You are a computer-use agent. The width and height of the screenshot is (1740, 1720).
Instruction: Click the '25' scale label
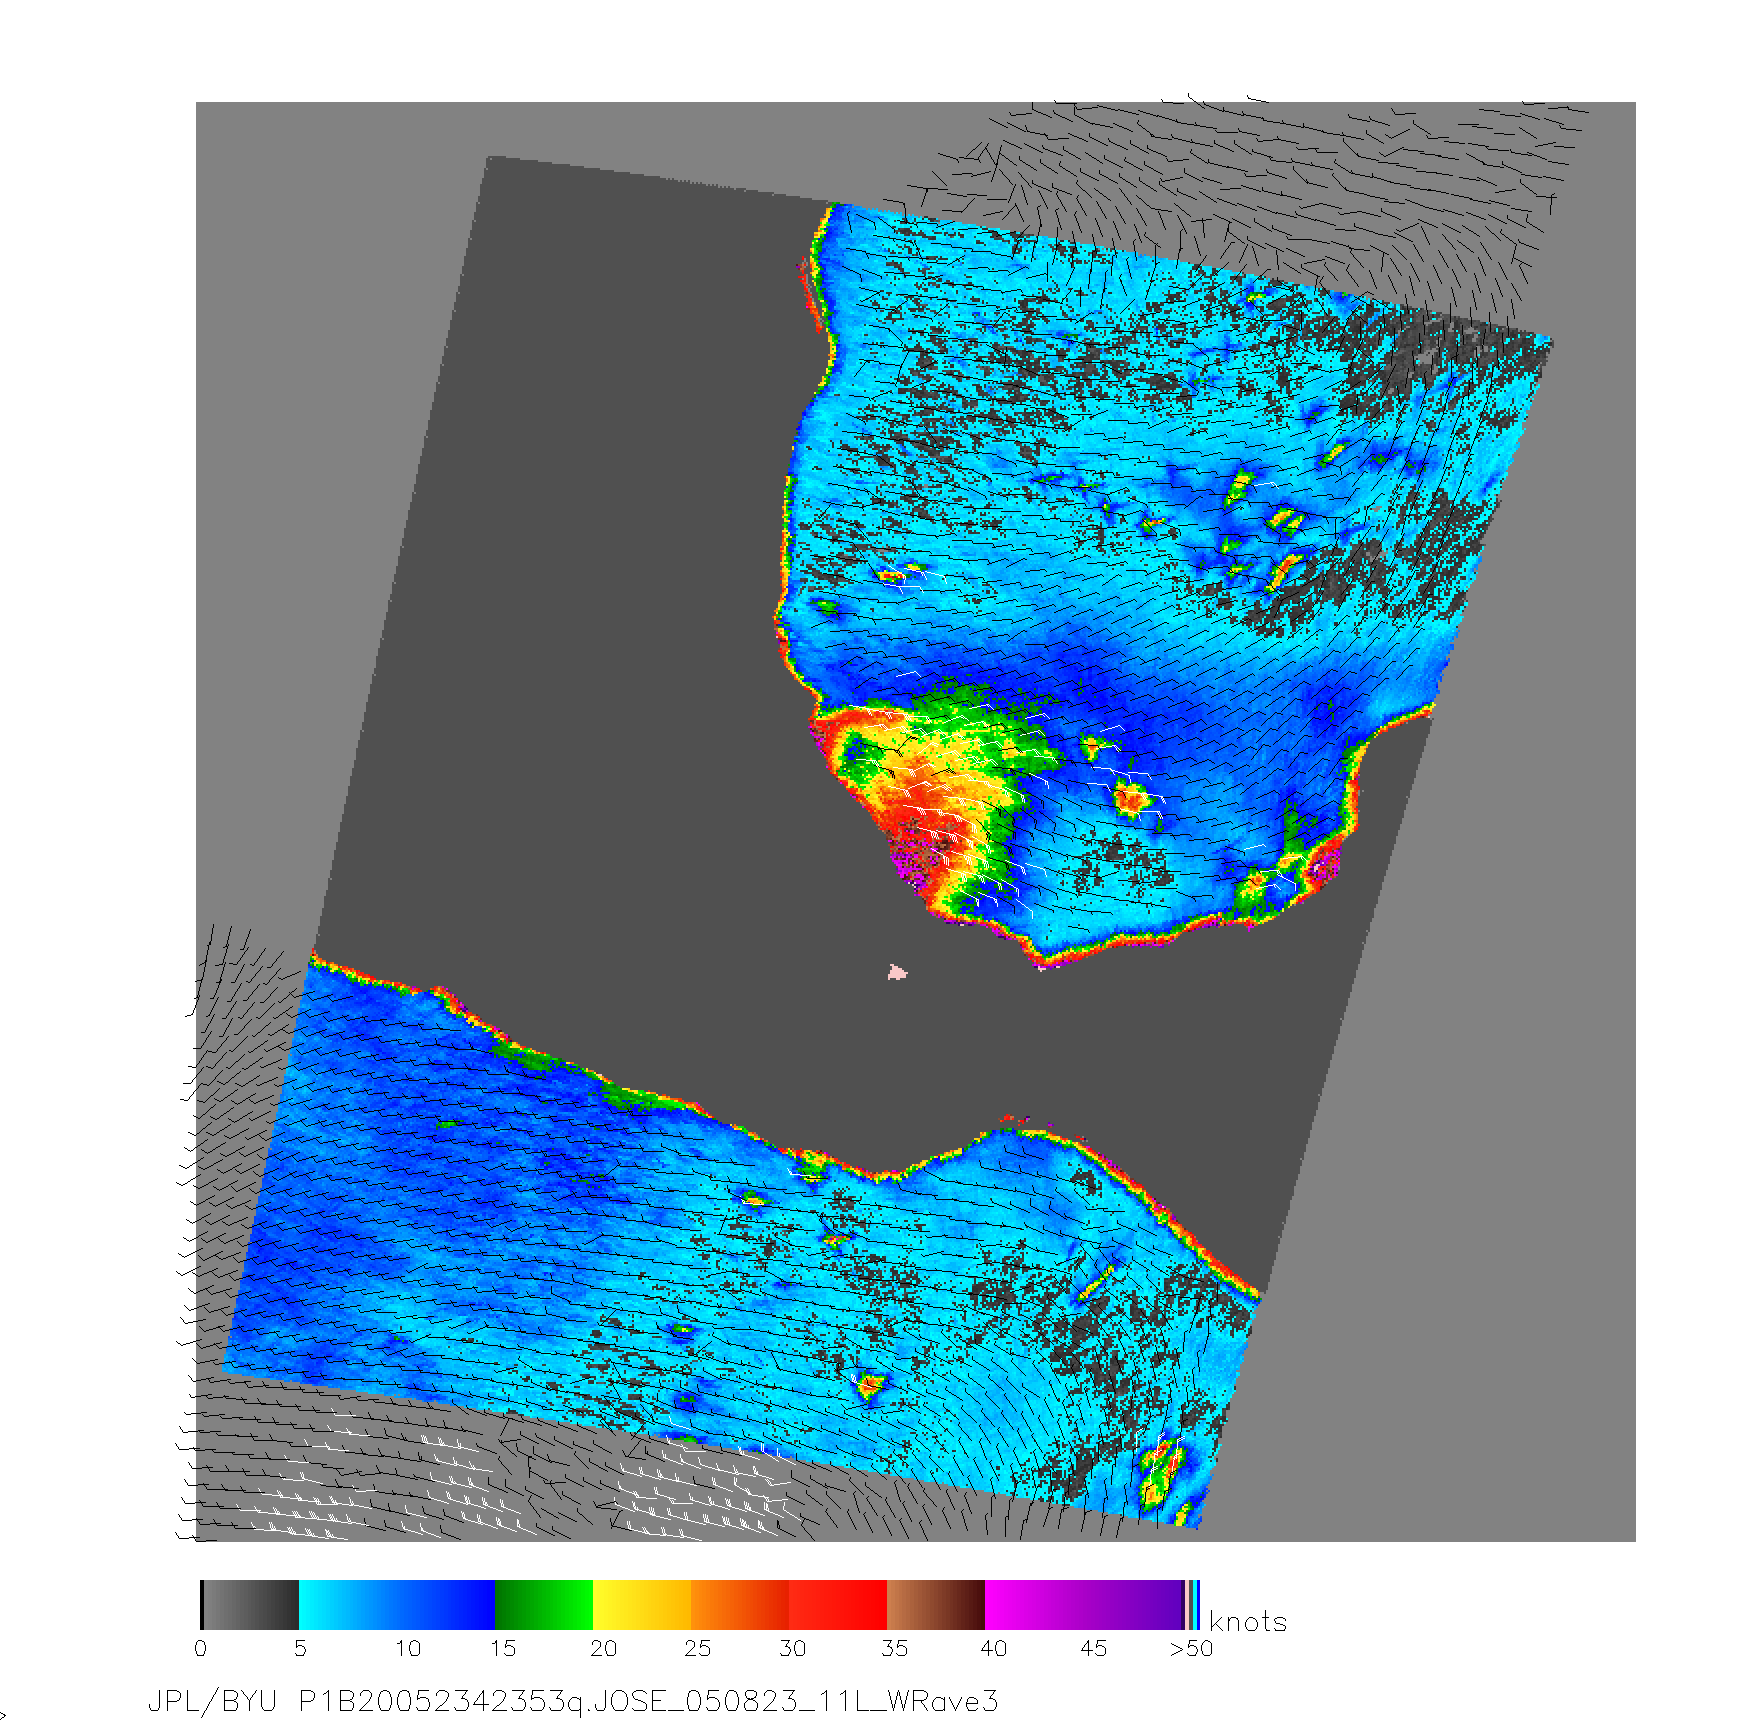tap(698, 1648)
